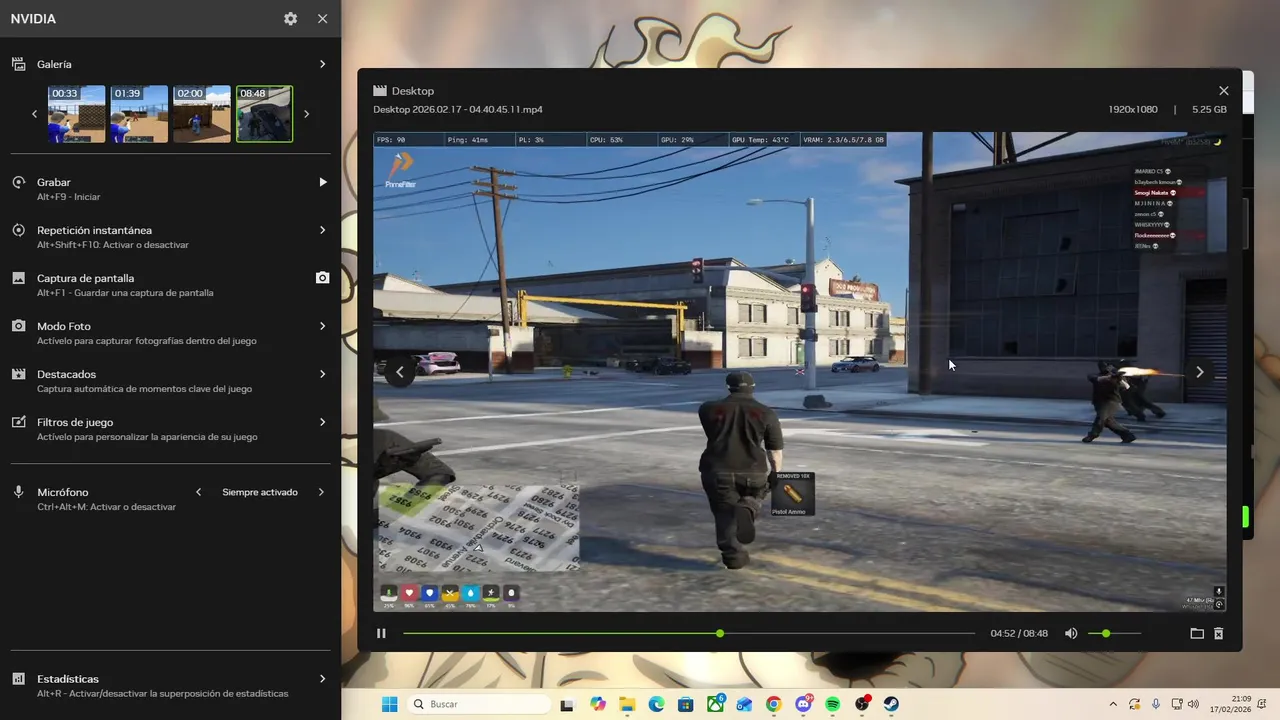This screenshot has width=1280, height=720.
Task: Click the 04:52 / 08:48 time display
Action: (1019, 633)
